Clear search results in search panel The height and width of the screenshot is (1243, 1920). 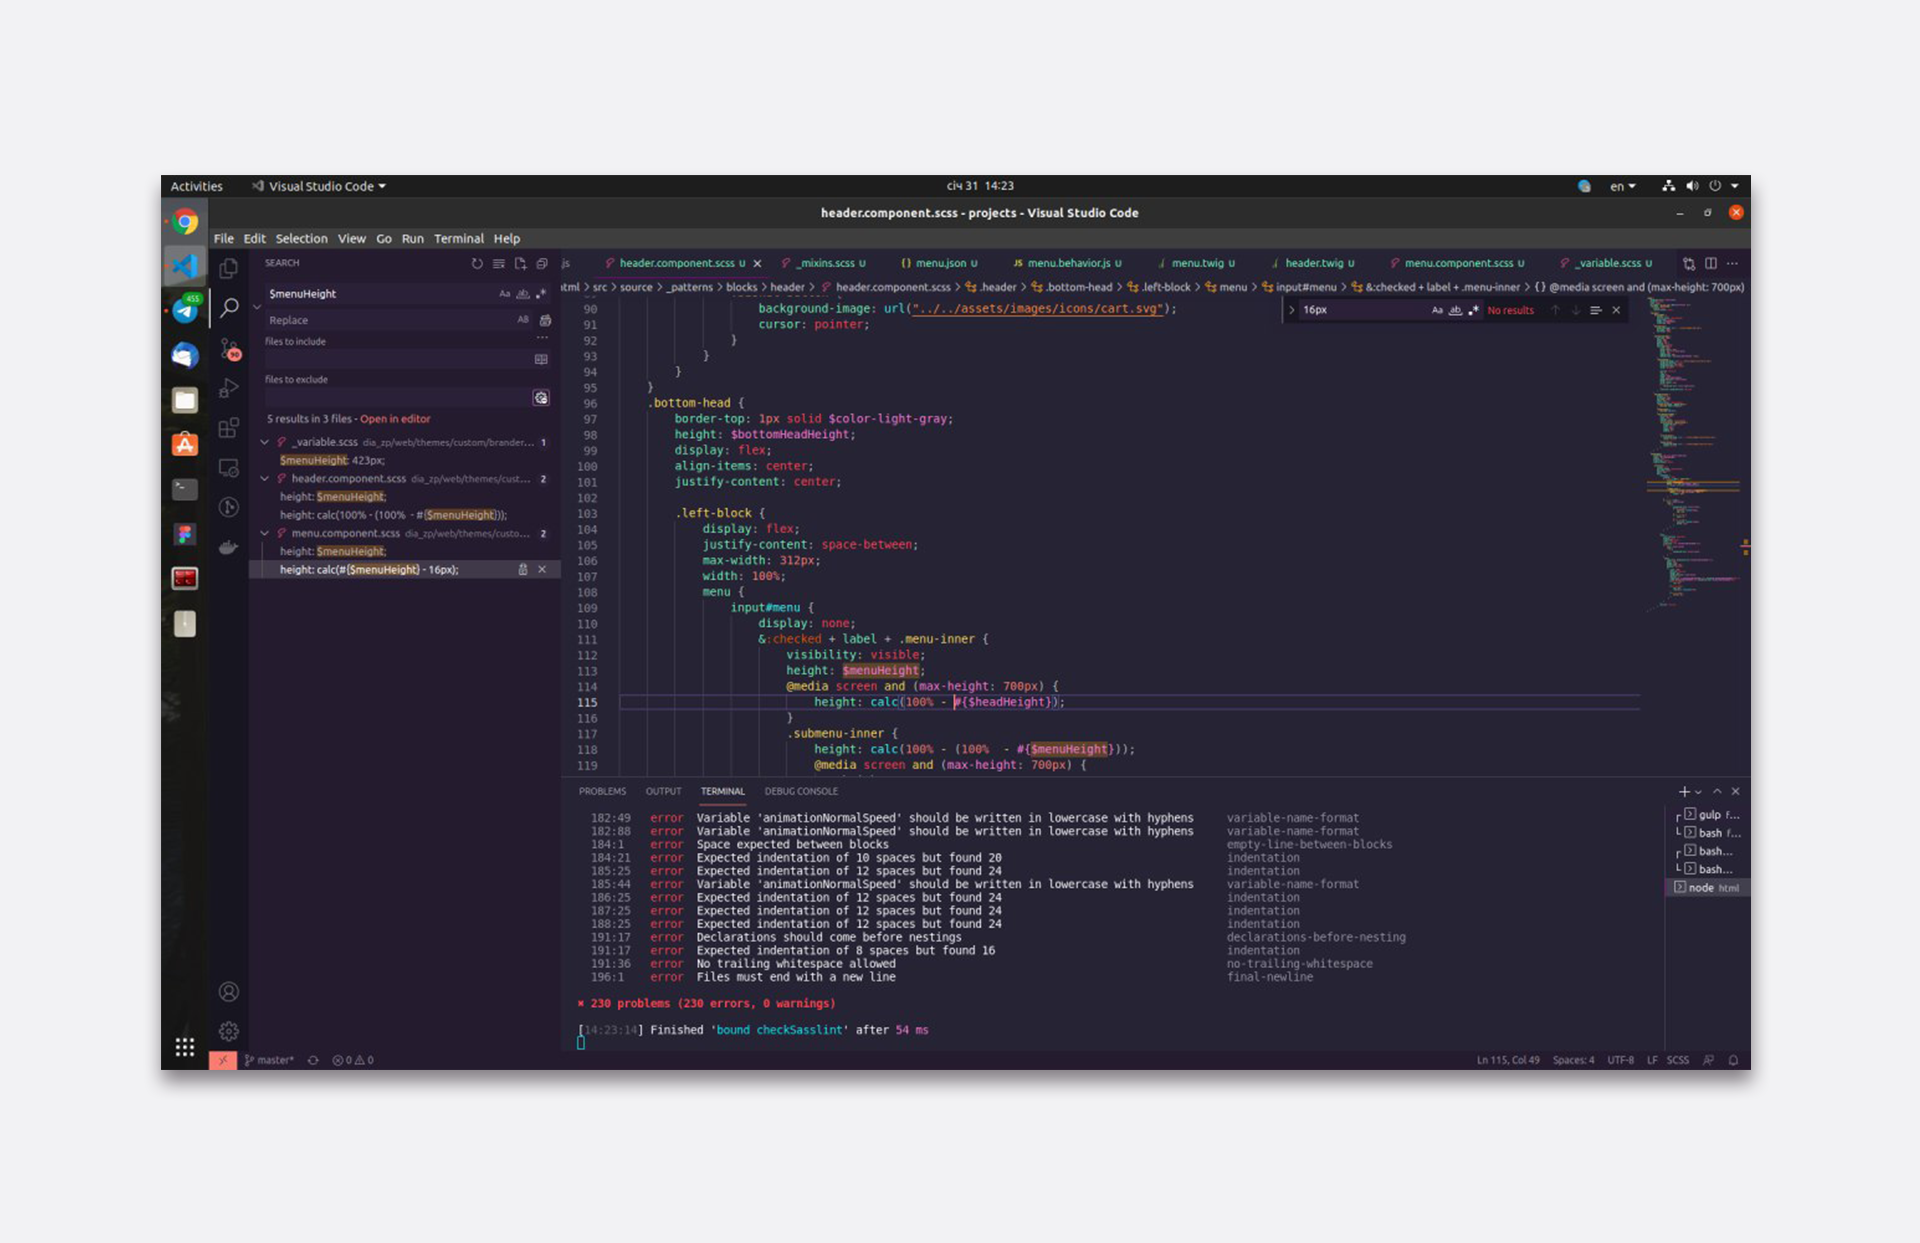tap(499, 264)
